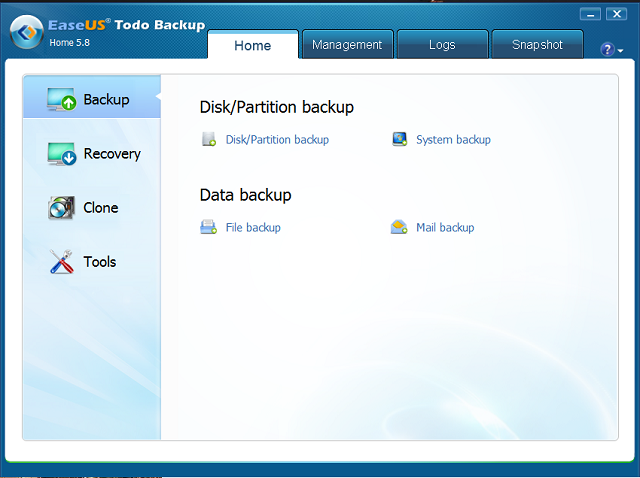Click the blue help question mark icon
The width and height of the screenshot is (640, 478).
tap(607, 49)
